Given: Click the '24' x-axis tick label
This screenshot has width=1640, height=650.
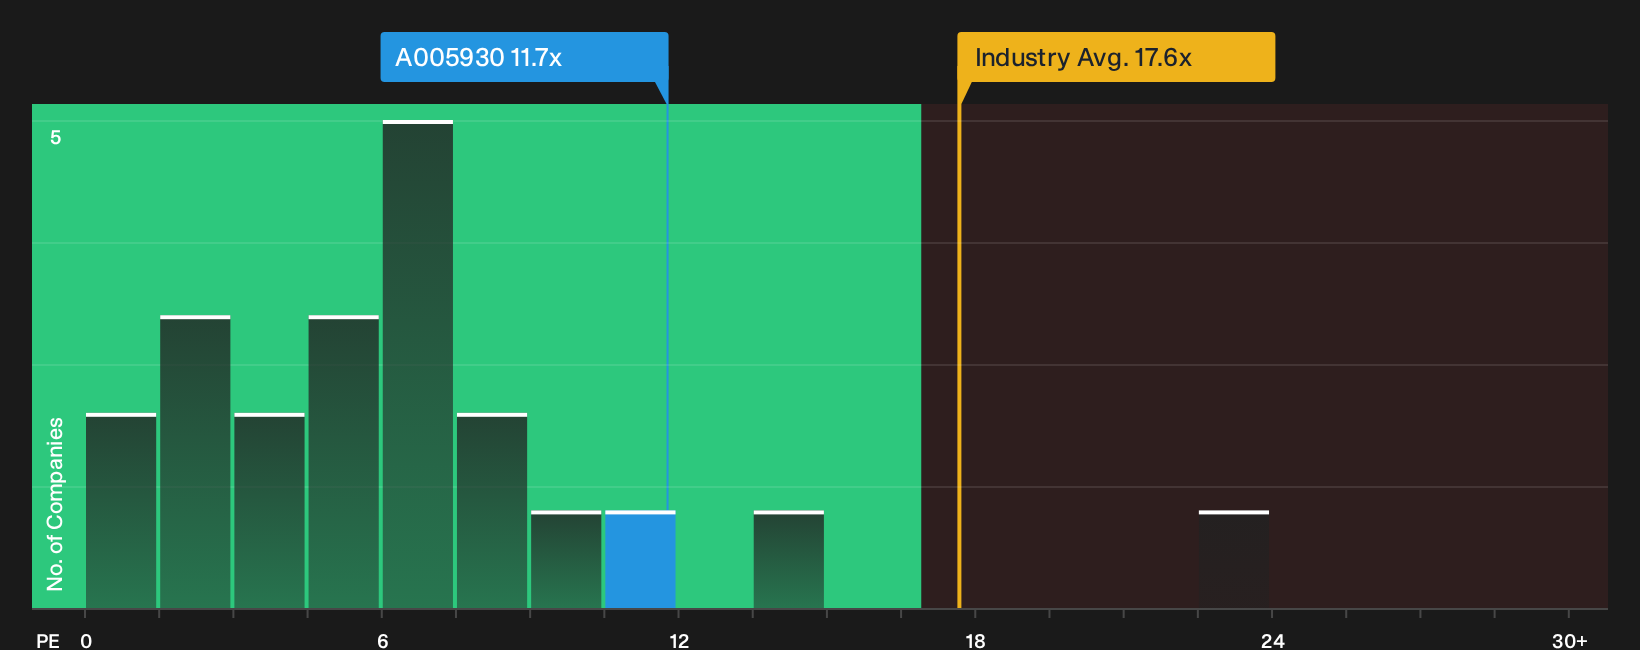Looking at the screenshot, I should pyautogui.click(x=1272, y=641).
